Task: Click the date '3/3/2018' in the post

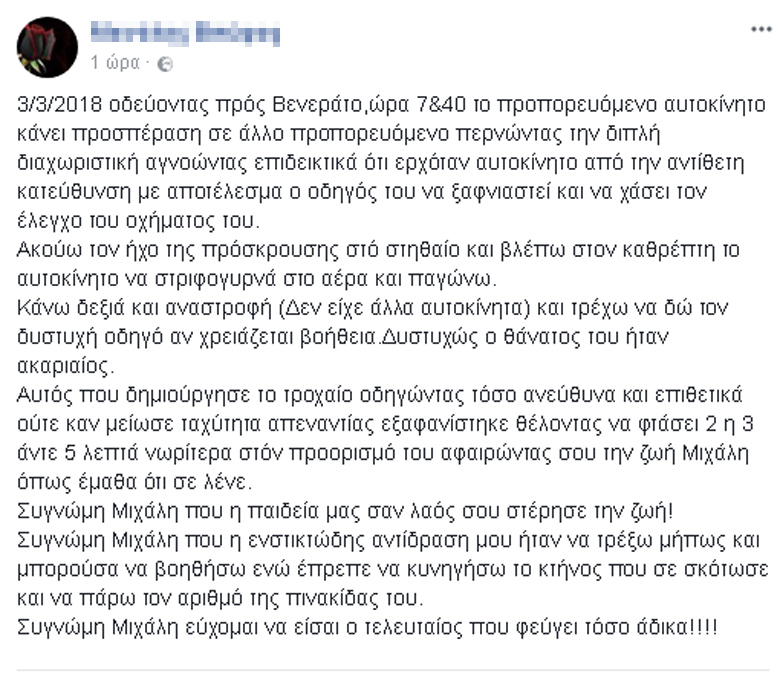Action: [x=60, y=105]
